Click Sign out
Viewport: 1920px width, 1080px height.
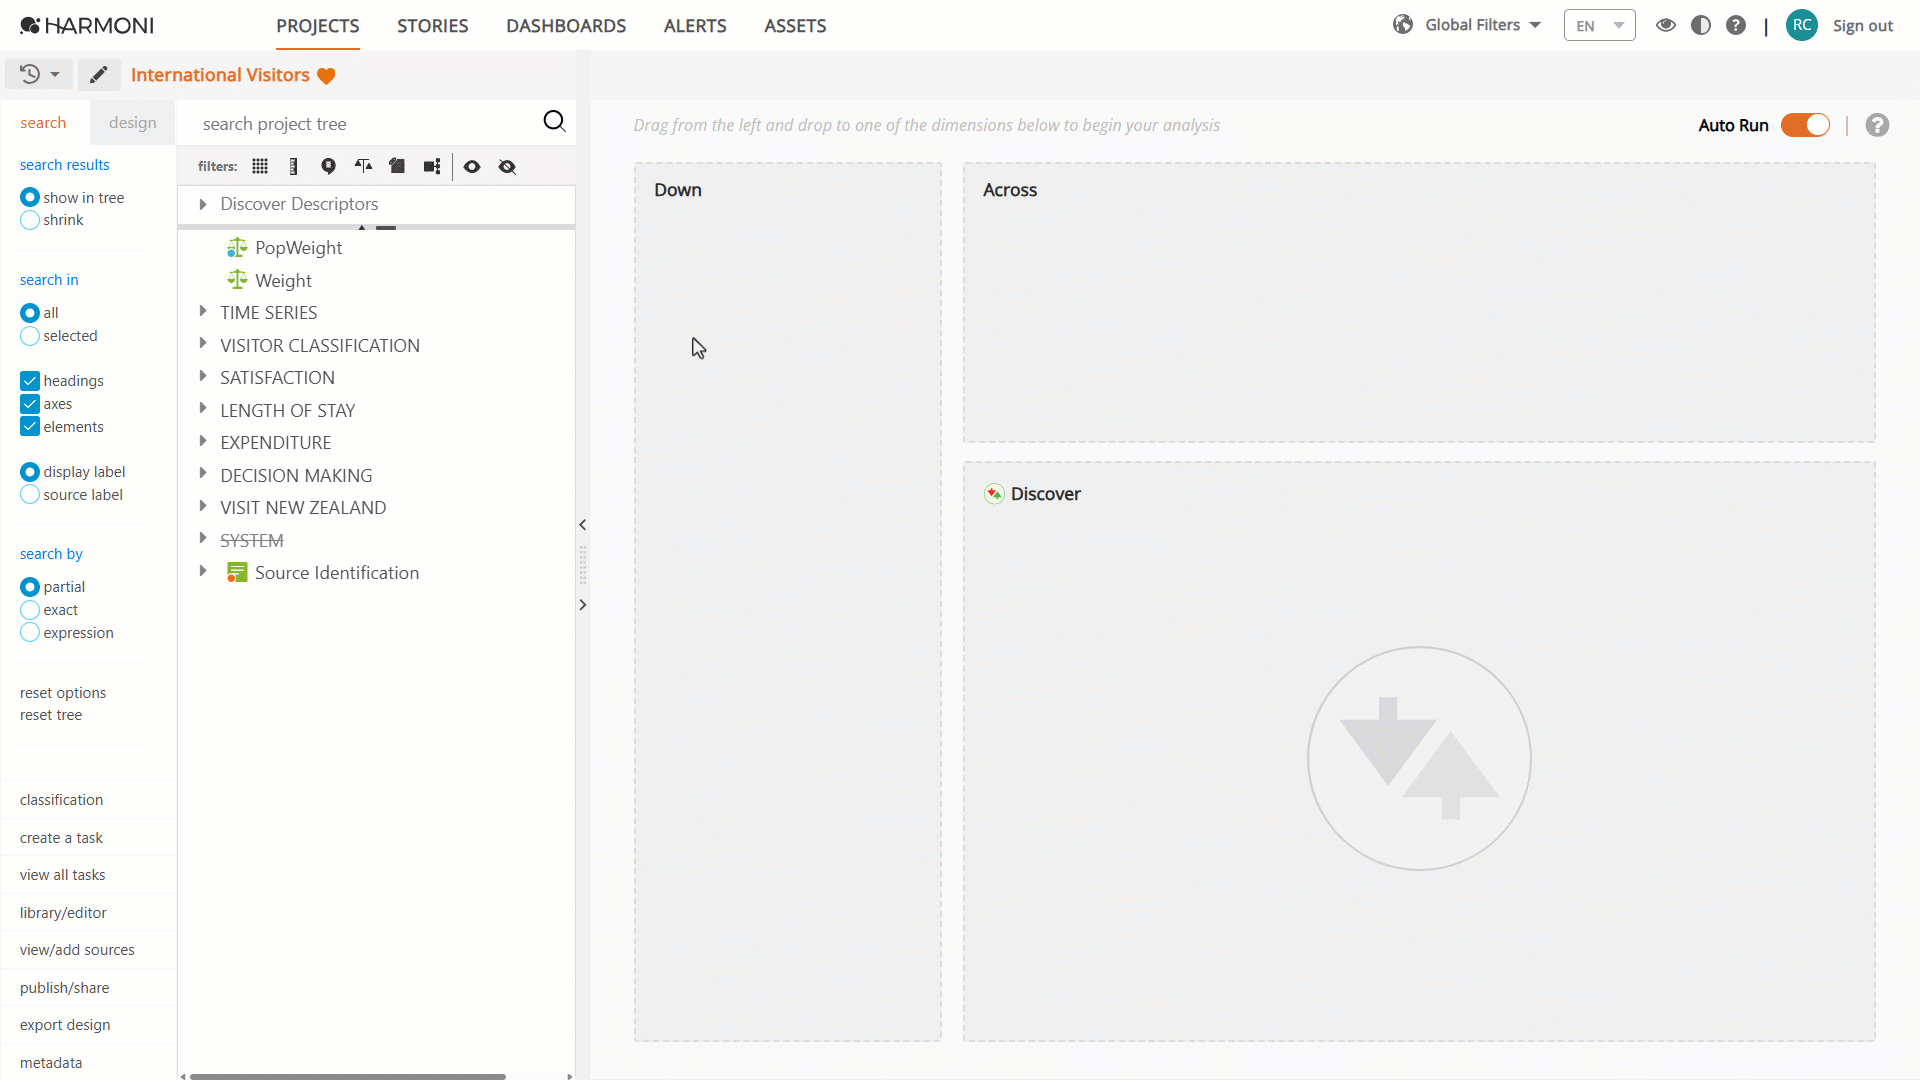click(1862, 26)
